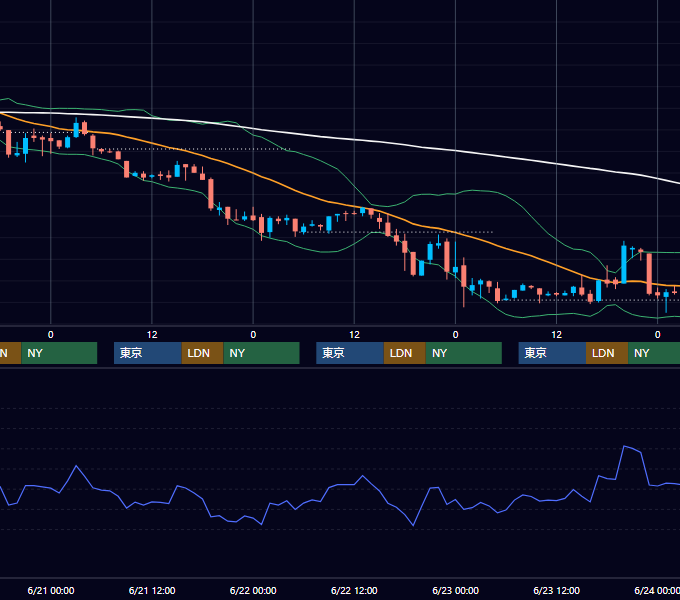Click the '6/23 12:00' time axis label

click(556, 590)
